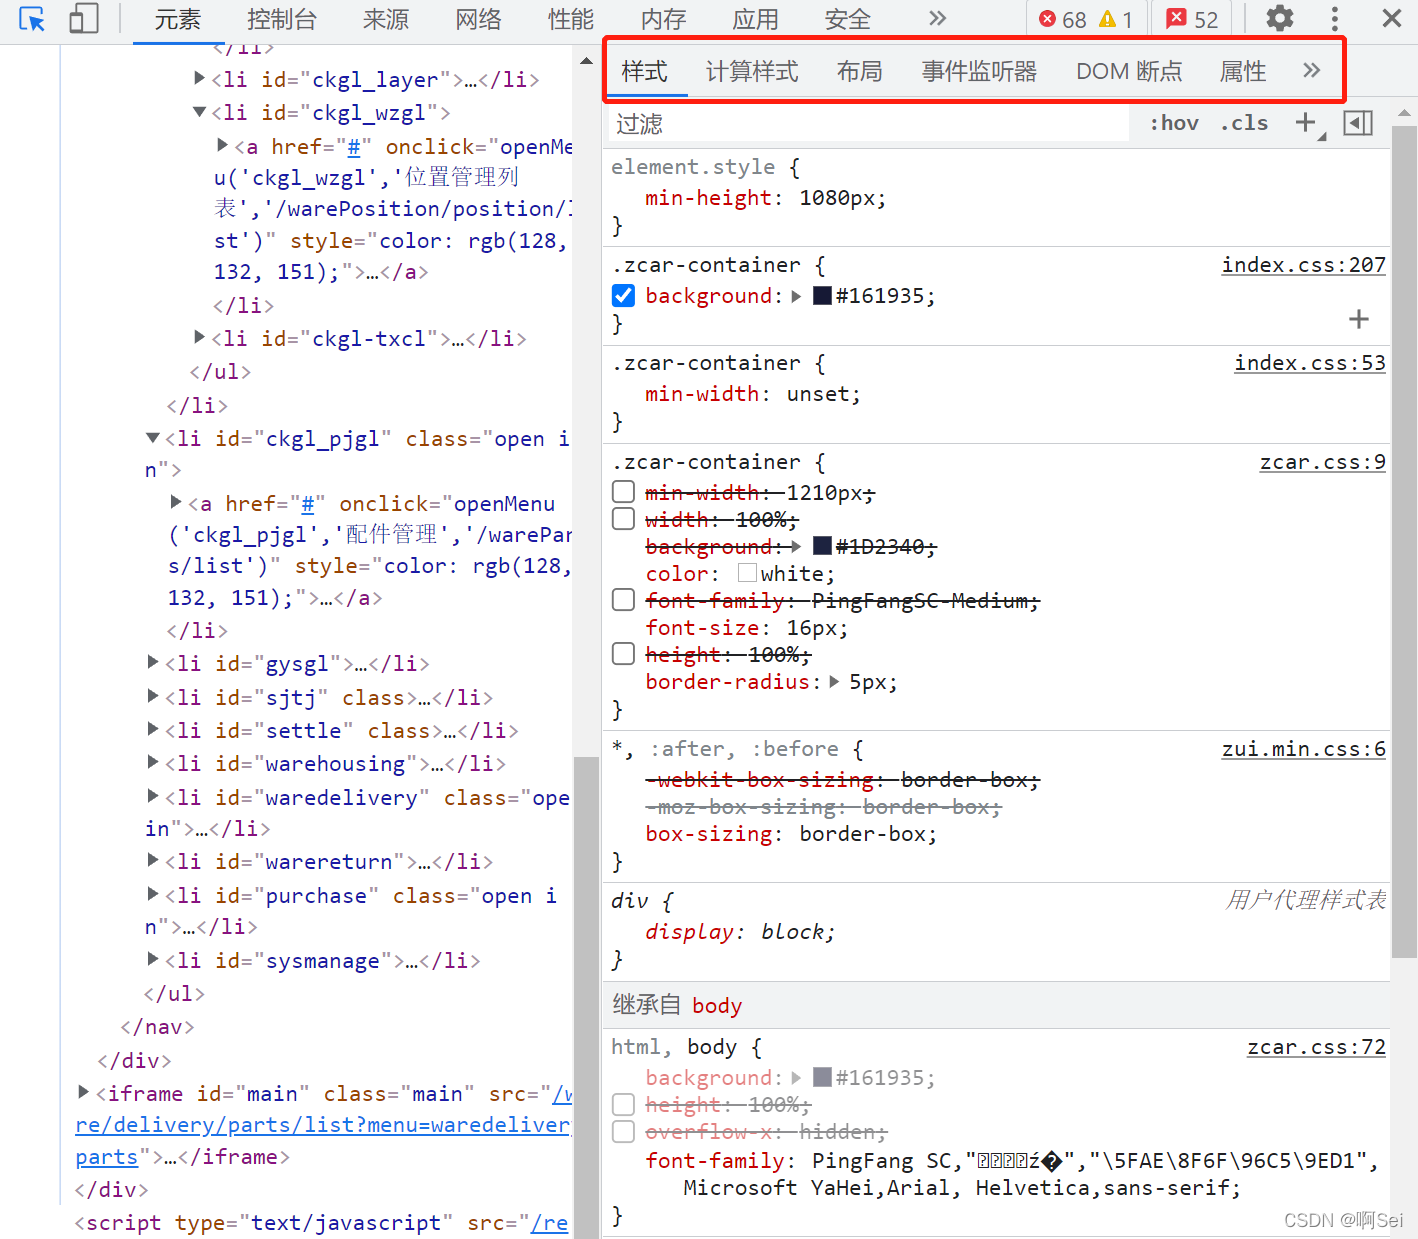Image resolution: width=1418 pixels, height=1239 pixels.
Task: Select the 计算样式 sidebar tab
Action: [x=752, y=71]
